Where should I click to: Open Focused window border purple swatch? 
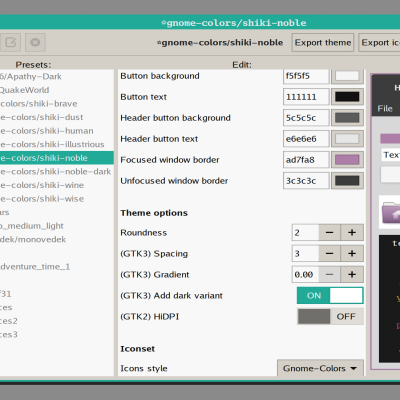pyautogui.click(x=347, y=160)
